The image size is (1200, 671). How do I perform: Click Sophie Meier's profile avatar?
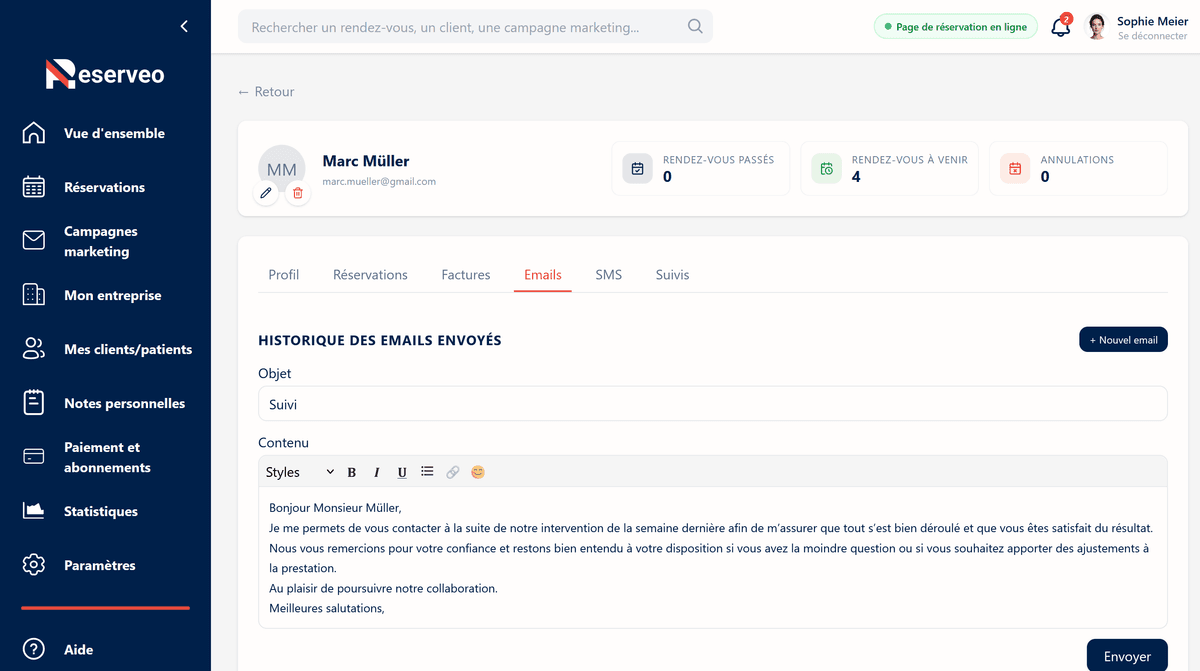[1097, 27]
